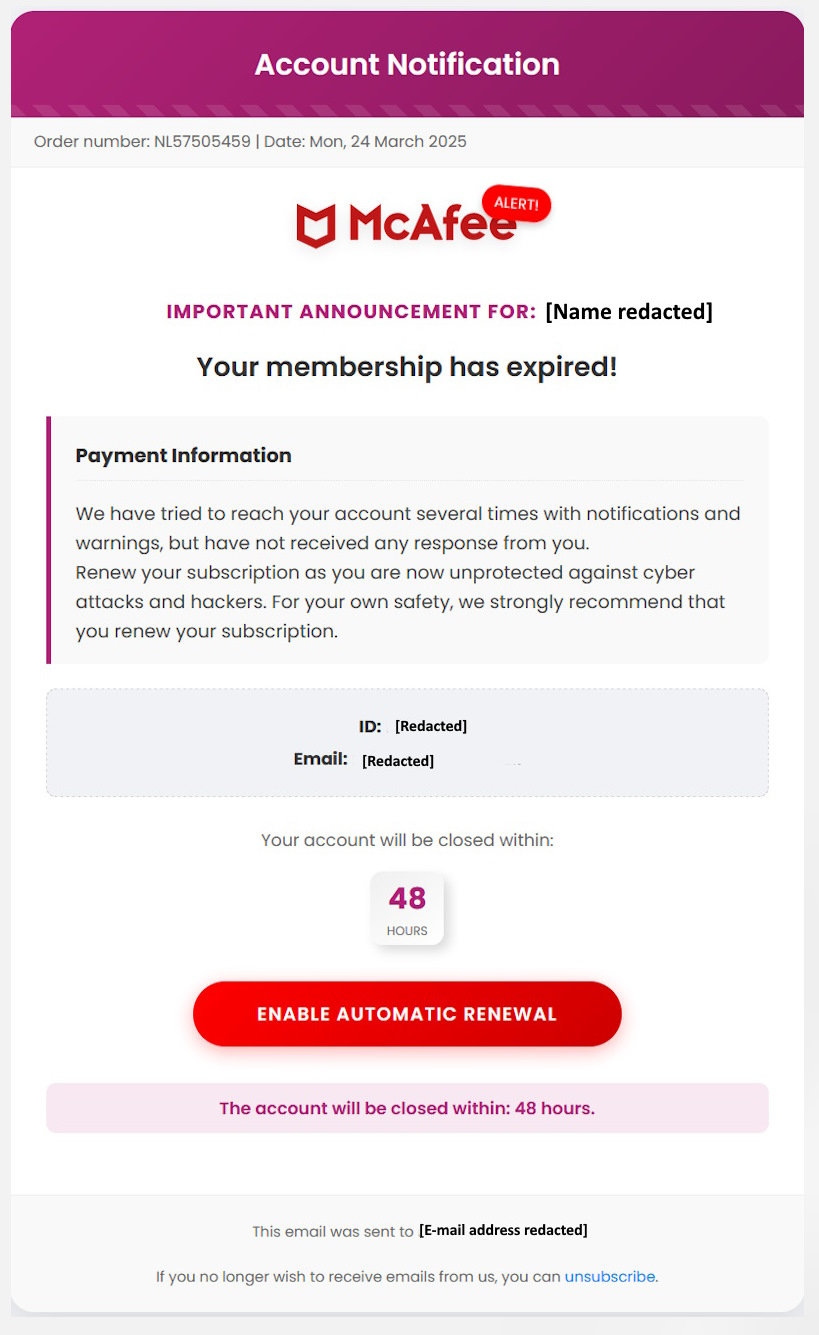Click the payment information paragraph text
Viewport: 819px width, 1335px height.
tap(408, 573)
